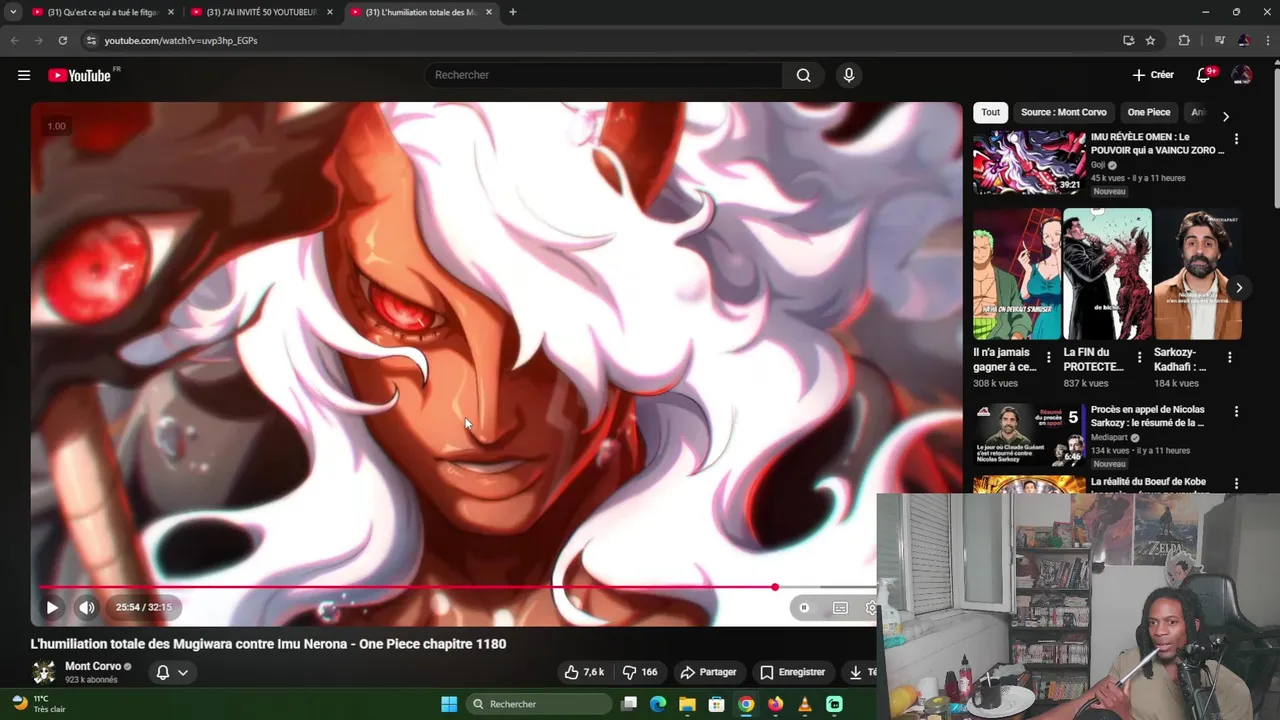Open options for Il n'a jamais gagner Short
Viewport: 1280px width, 720px height.
tap(1048, 358)
